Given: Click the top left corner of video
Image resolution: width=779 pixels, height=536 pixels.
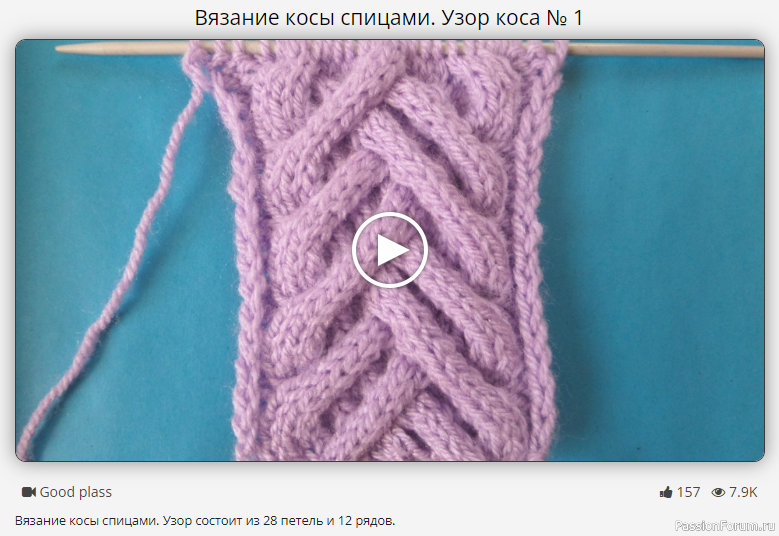Looking at the screenshot, I should tap(22, 46).
